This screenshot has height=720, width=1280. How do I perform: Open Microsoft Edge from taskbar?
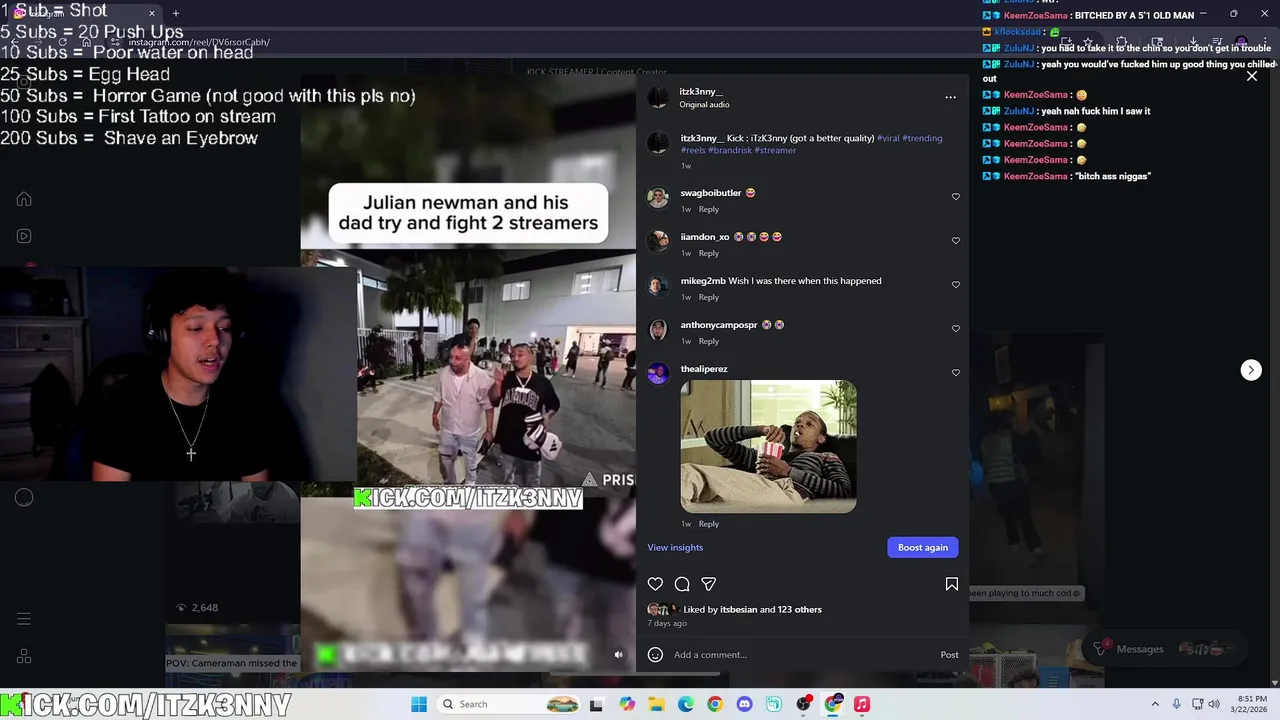[686, 704]
